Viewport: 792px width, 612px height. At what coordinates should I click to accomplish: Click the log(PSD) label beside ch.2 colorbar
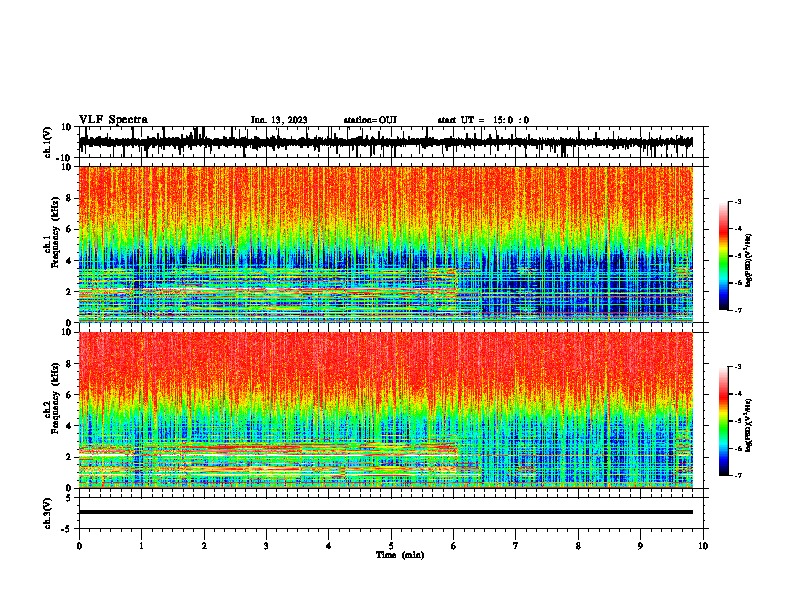click(x=748, y=425)
